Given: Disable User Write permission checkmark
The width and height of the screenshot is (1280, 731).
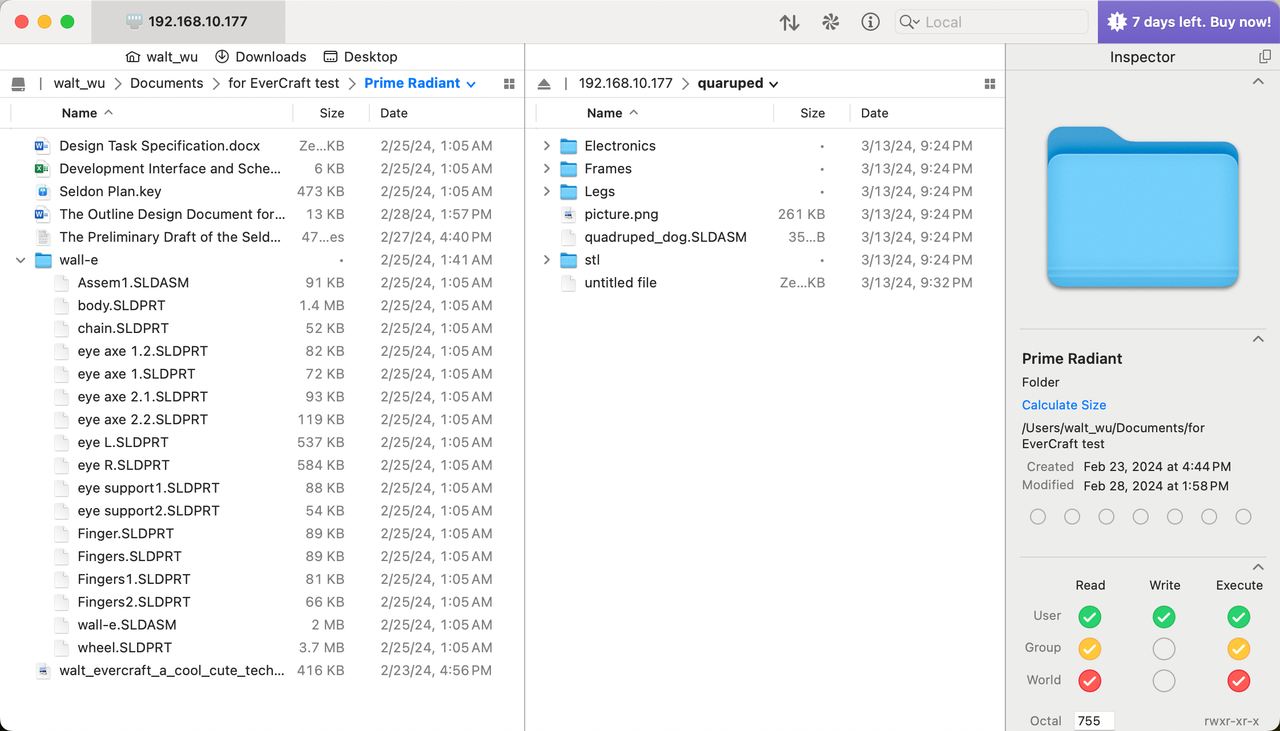Looking at the screenshot, I should click(x=1163, y=616).
